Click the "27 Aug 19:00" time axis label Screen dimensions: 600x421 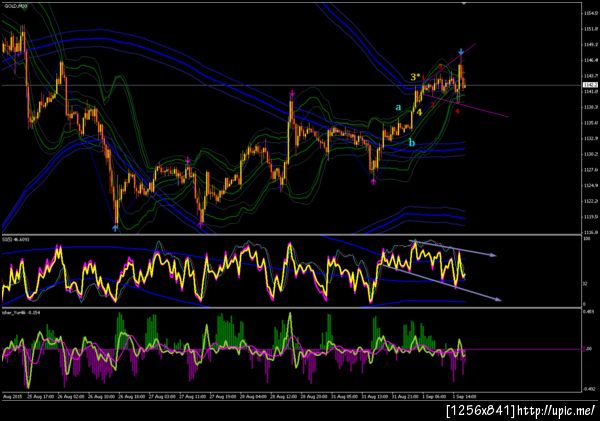coord(223,397)
